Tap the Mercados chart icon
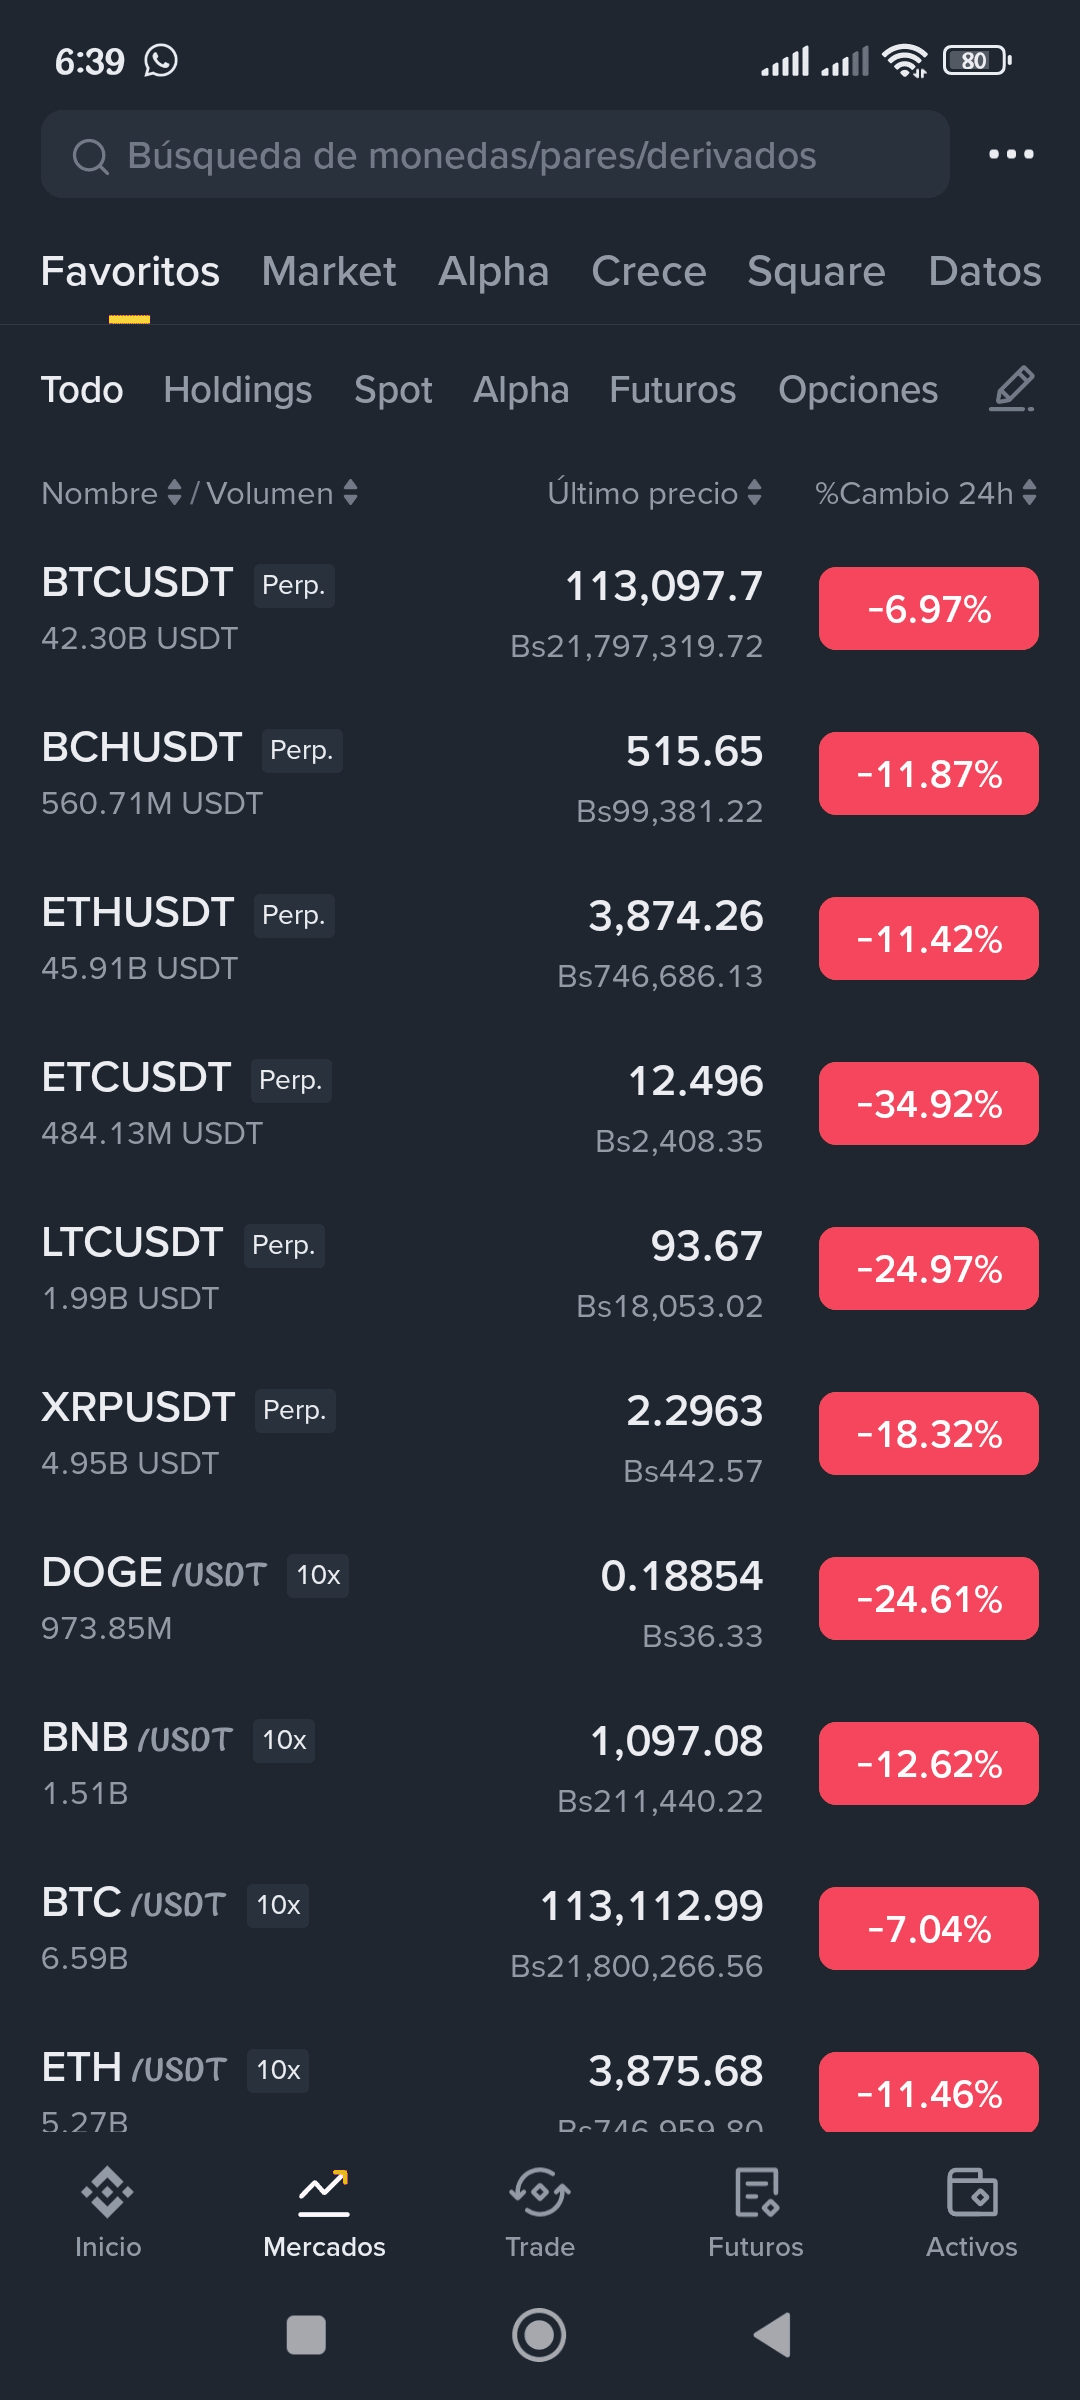Image resolution: width=1080 pixels, height=2400 pixels. [x=324, y=2194]
